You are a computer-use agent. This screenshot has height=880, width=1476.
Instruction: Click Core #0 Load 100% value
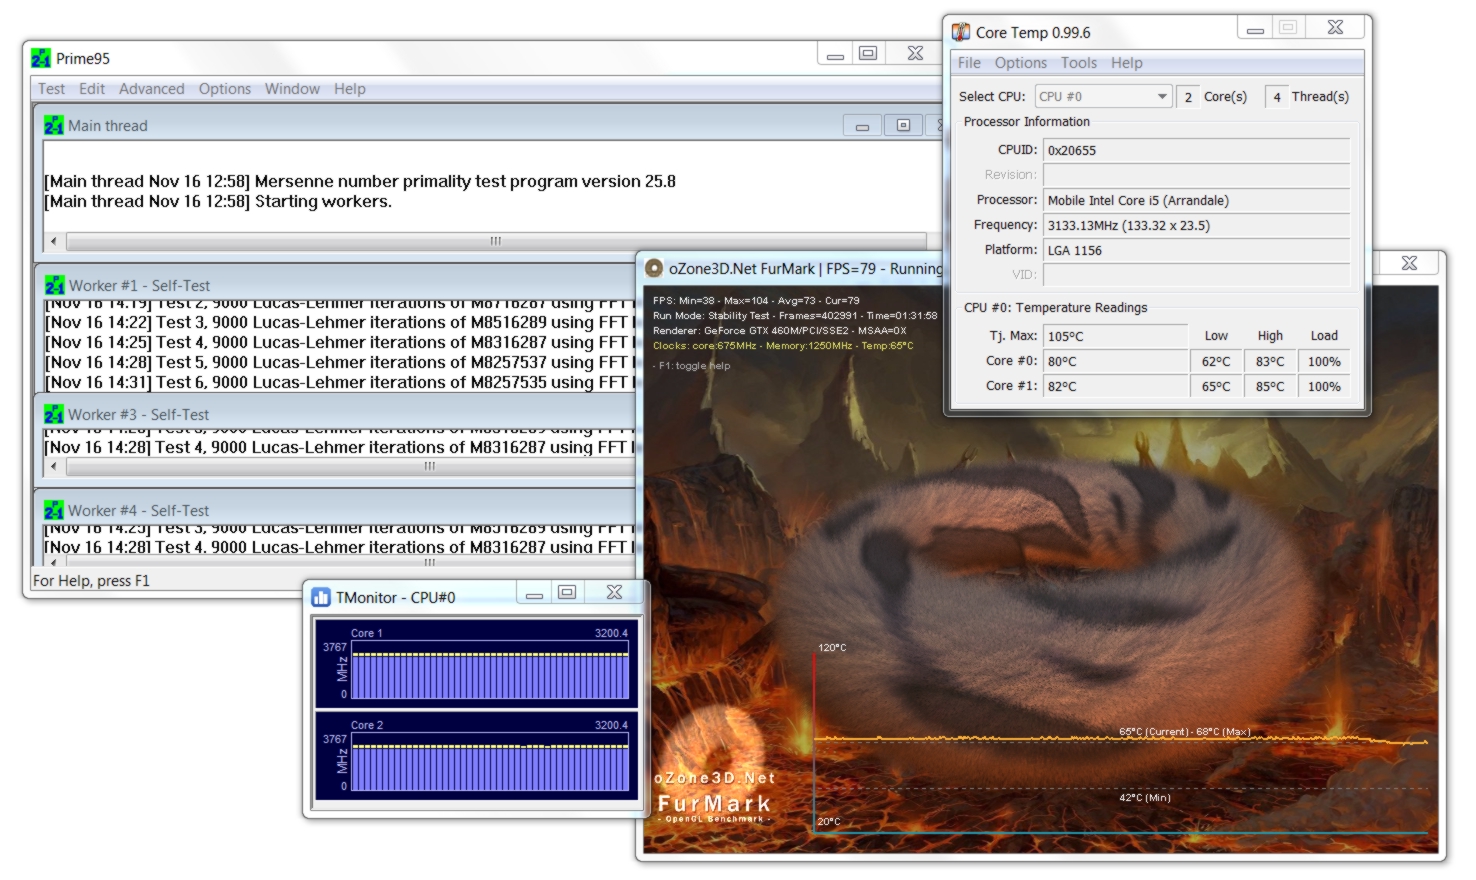1324,362
